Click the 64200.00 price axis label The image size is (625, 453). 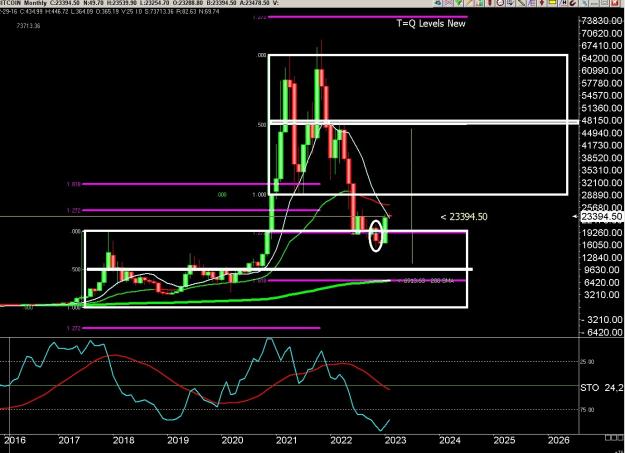(x=602, y=58)
